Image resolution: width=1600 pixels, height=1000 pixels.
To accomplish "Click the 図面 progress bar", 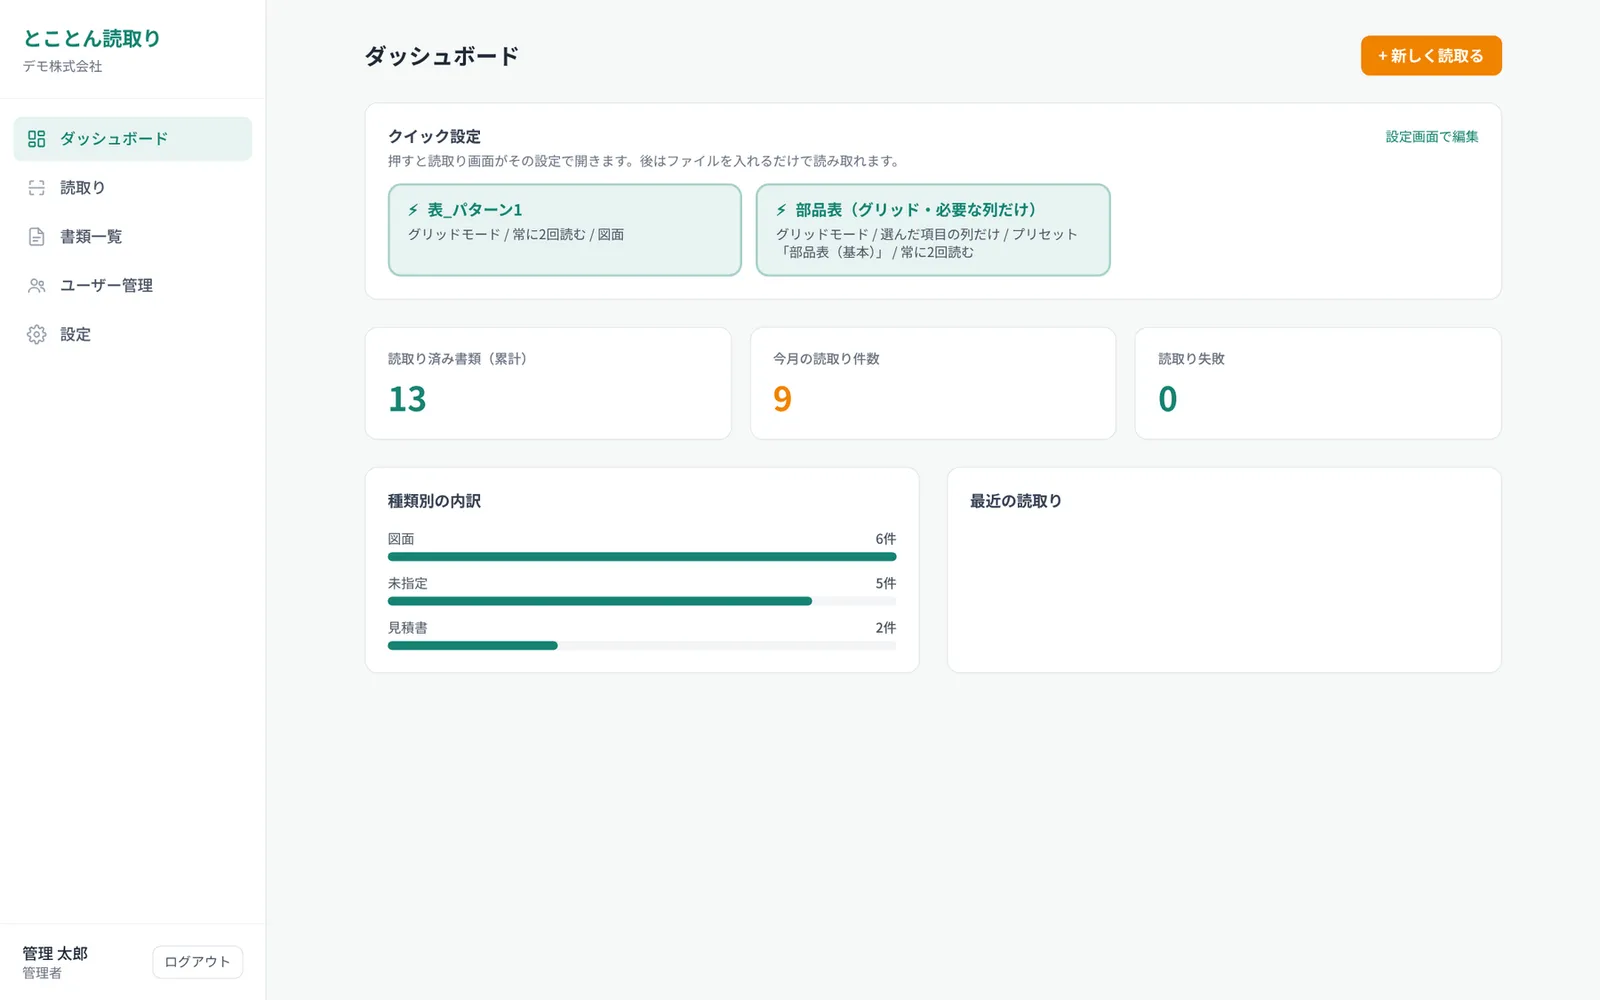I will coord(642,557).
